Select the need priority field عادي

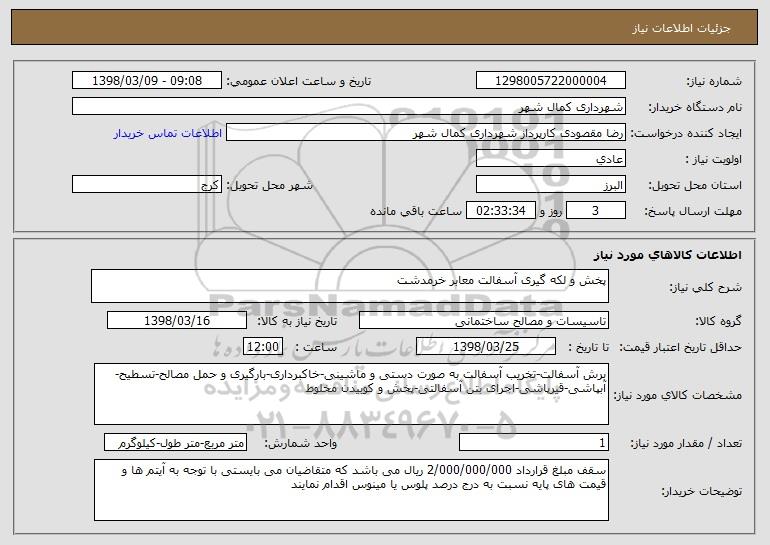(x=550, y=159)
